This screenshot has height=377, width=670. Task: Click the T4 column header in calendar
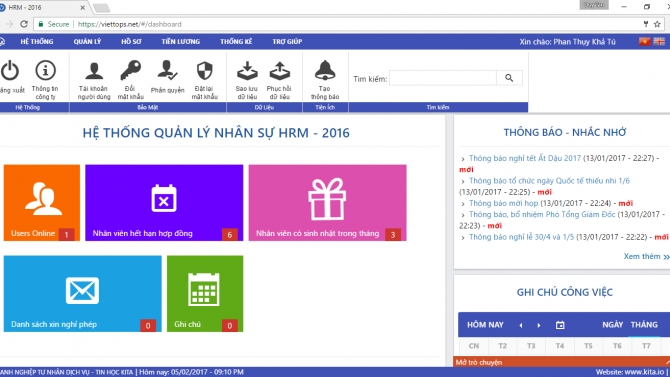tap(560, 346)
